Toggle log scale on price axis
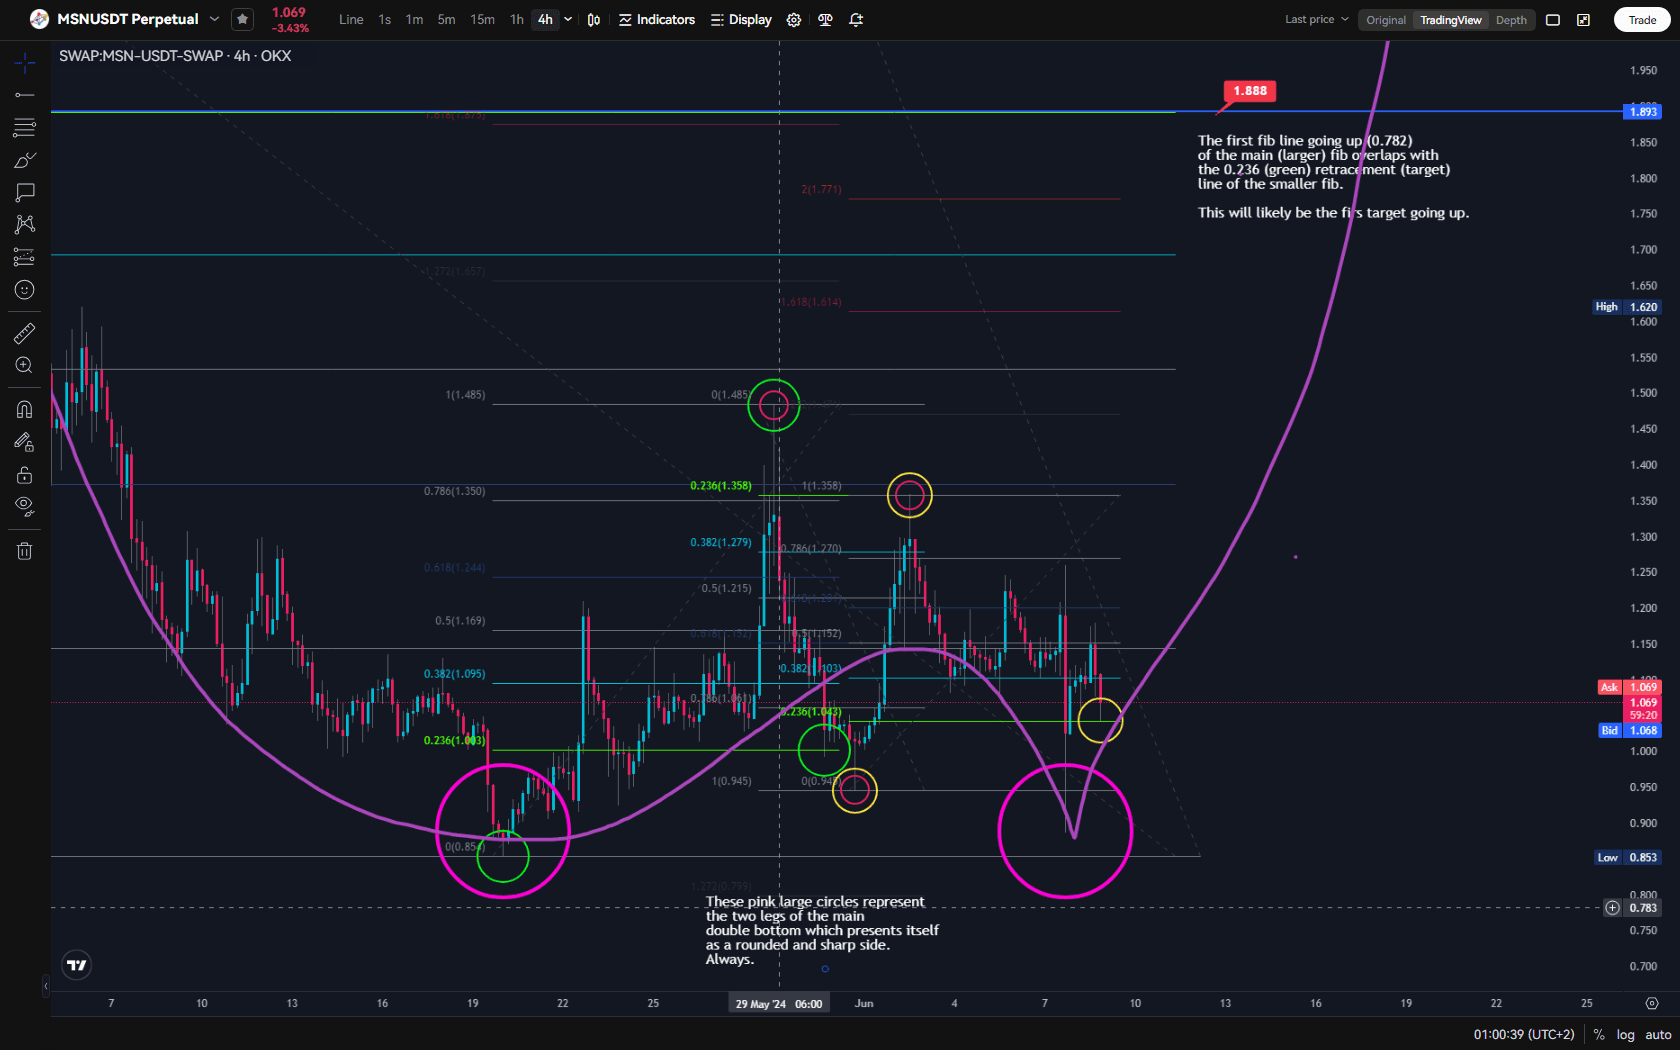Viewport: 1680px width, 1050px height. 1626,1035
